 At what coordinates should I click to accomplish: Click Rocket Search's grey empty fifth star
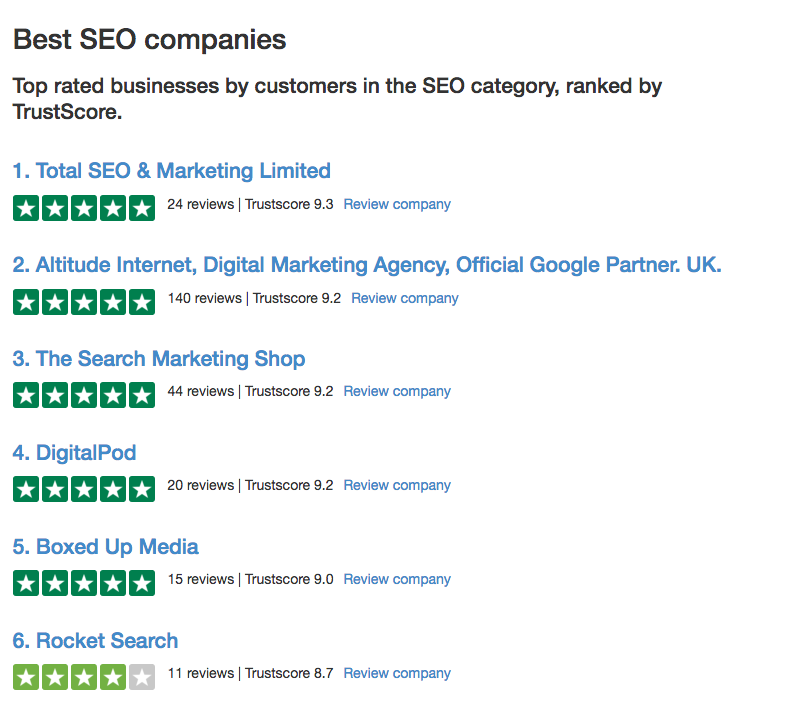[x=142, y=677]
